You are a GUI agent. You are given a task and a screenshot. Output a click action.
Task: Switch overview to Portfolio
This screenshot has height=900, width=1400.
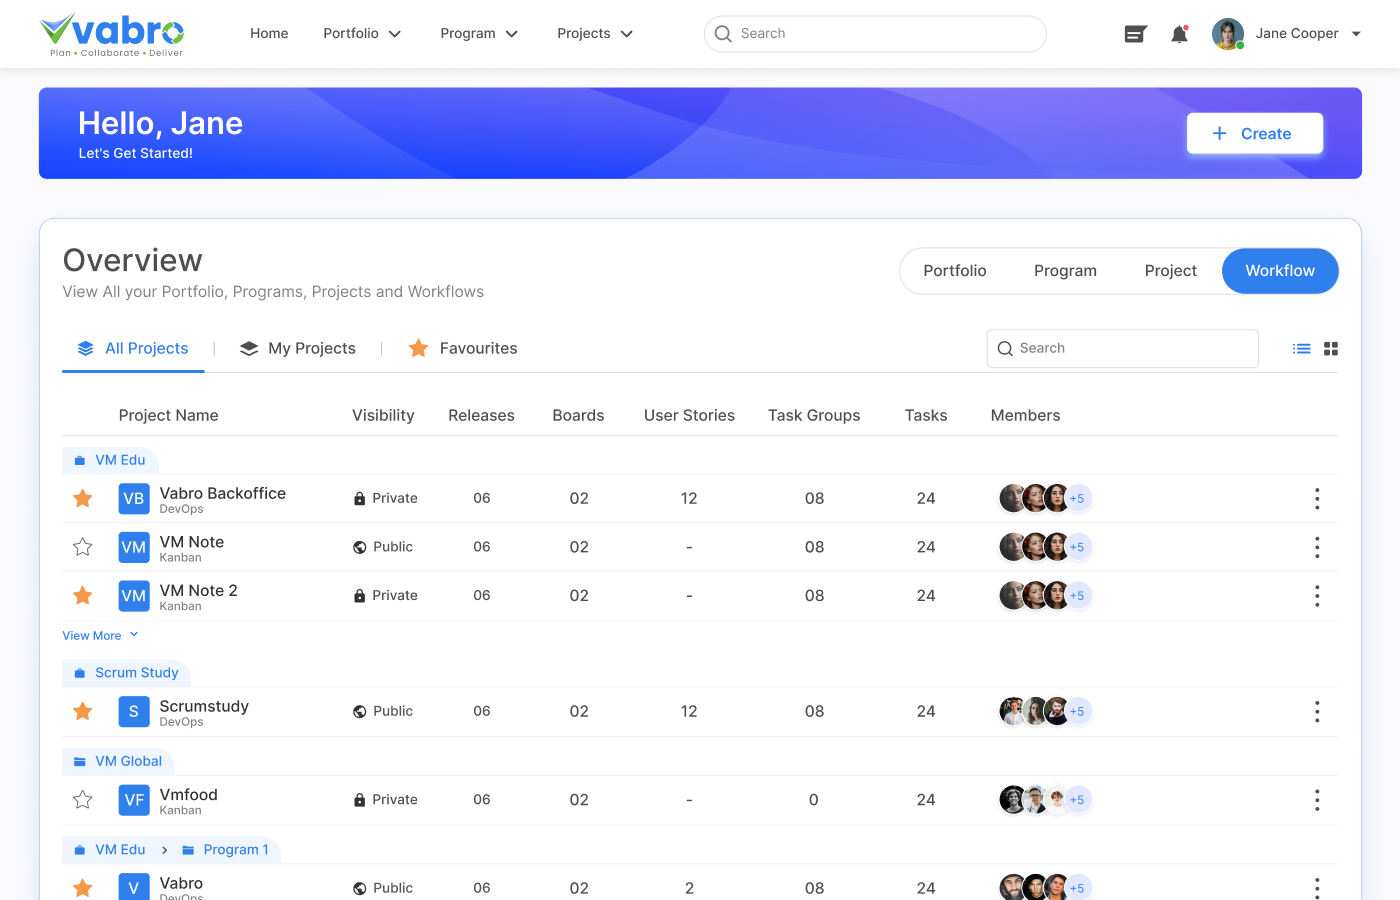pyautogui.click(x=955, y=271)
